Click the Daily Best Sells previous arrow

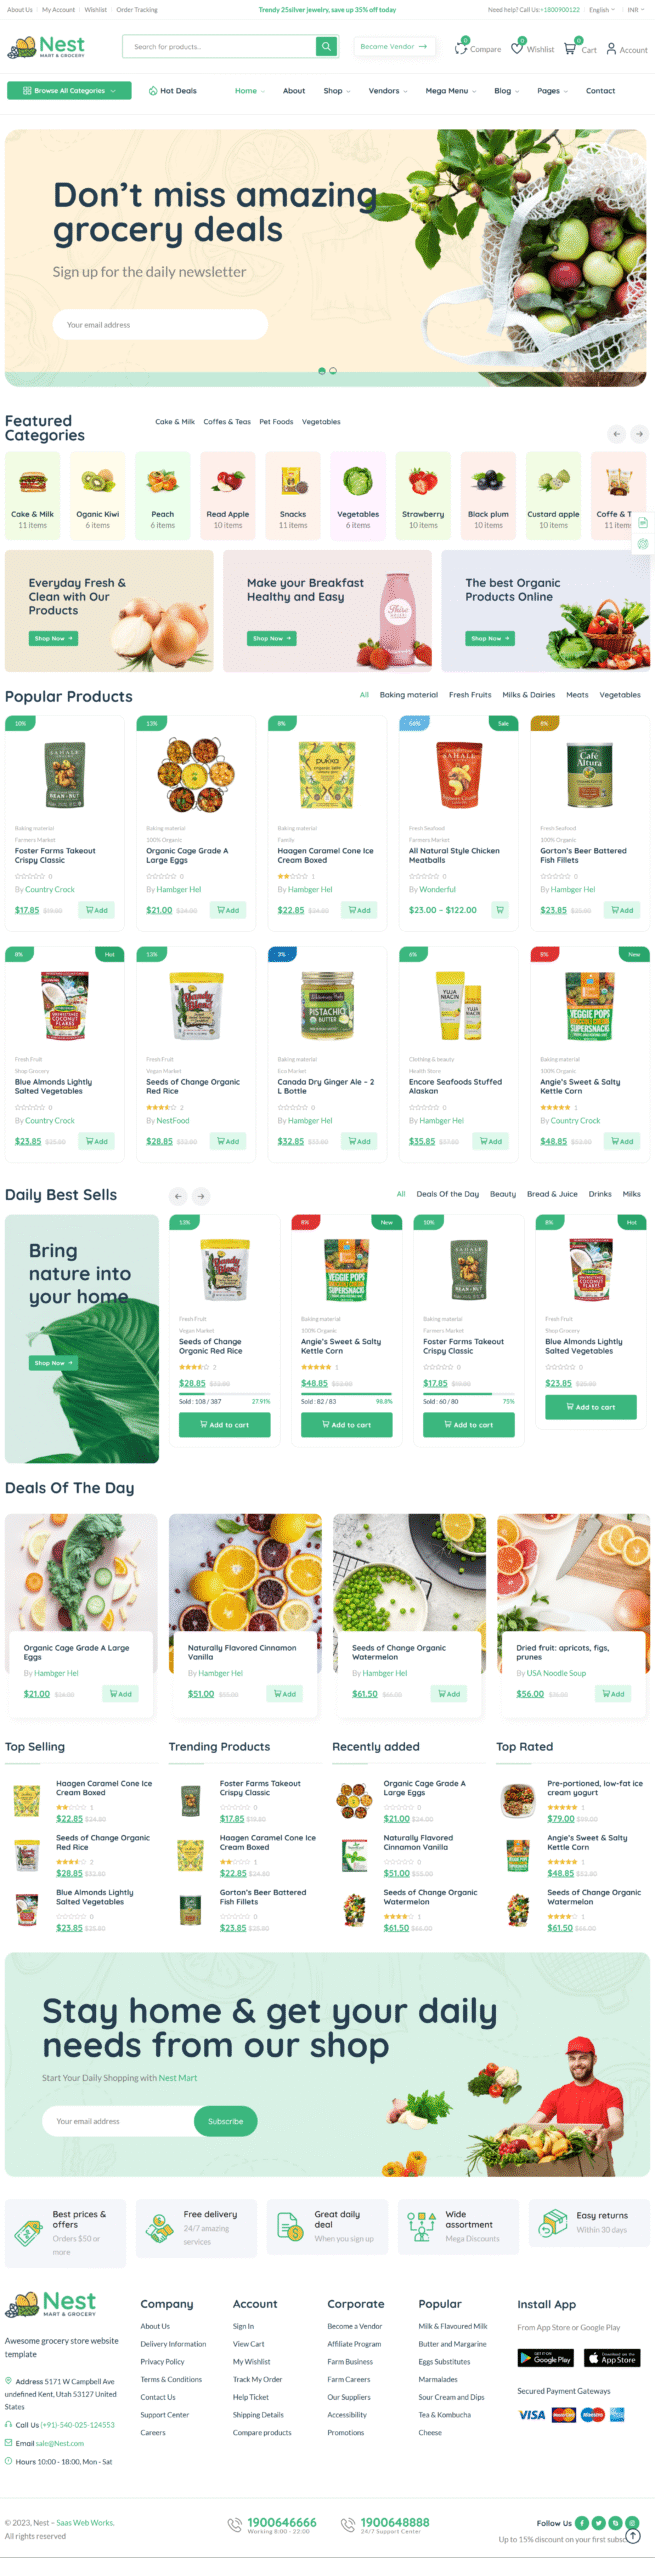click(x=178, y=1195)
